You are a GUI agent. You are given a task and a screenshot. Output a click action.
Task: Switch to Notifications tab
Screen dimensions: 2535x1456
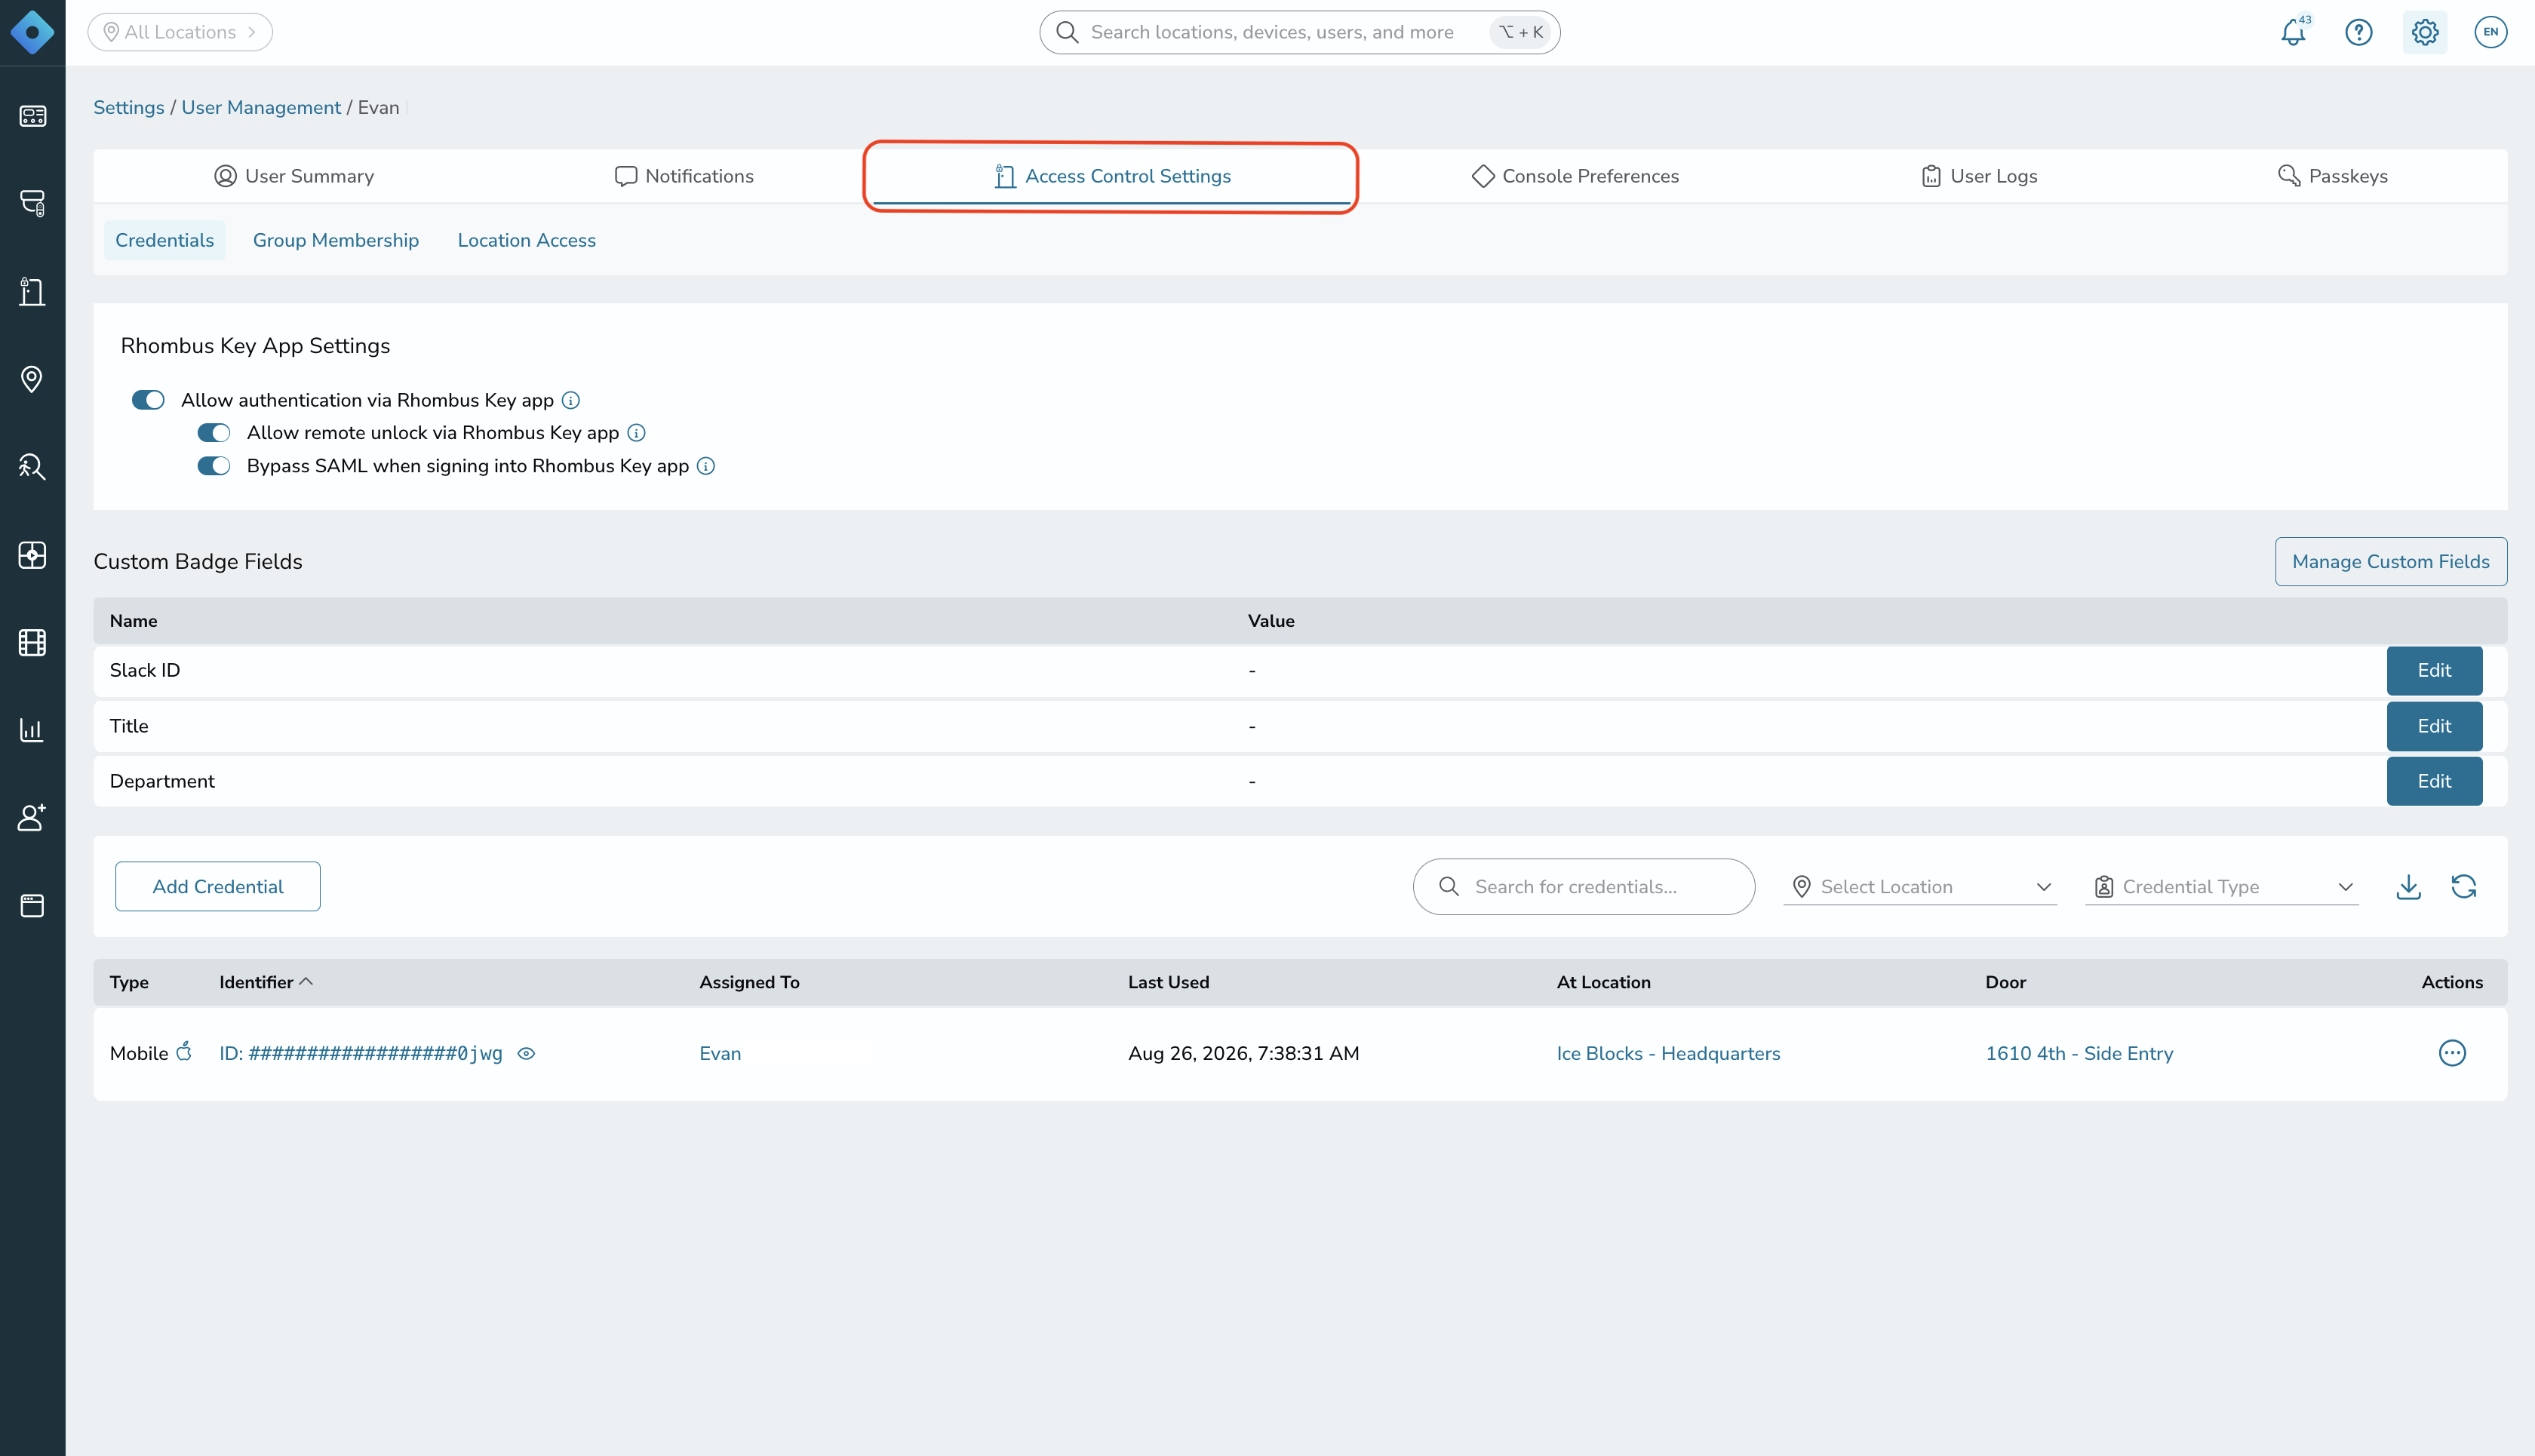(x=684, y=176)
